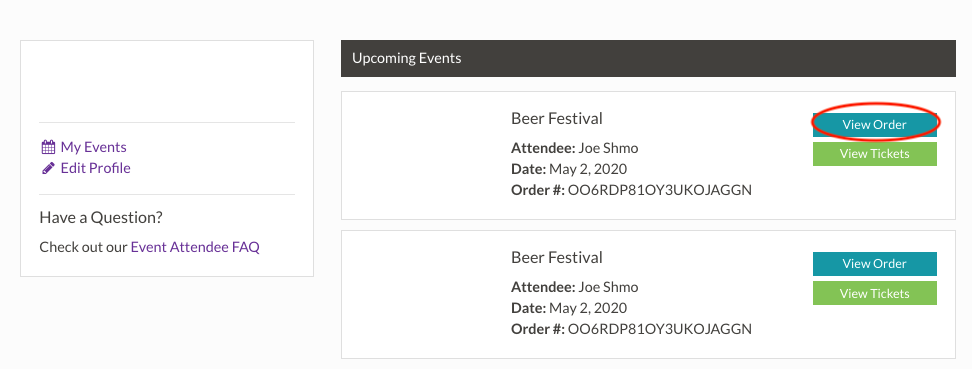972x369 pixels.
Task: Open the Event Attendee FAQ link
Action: (195, 247)
